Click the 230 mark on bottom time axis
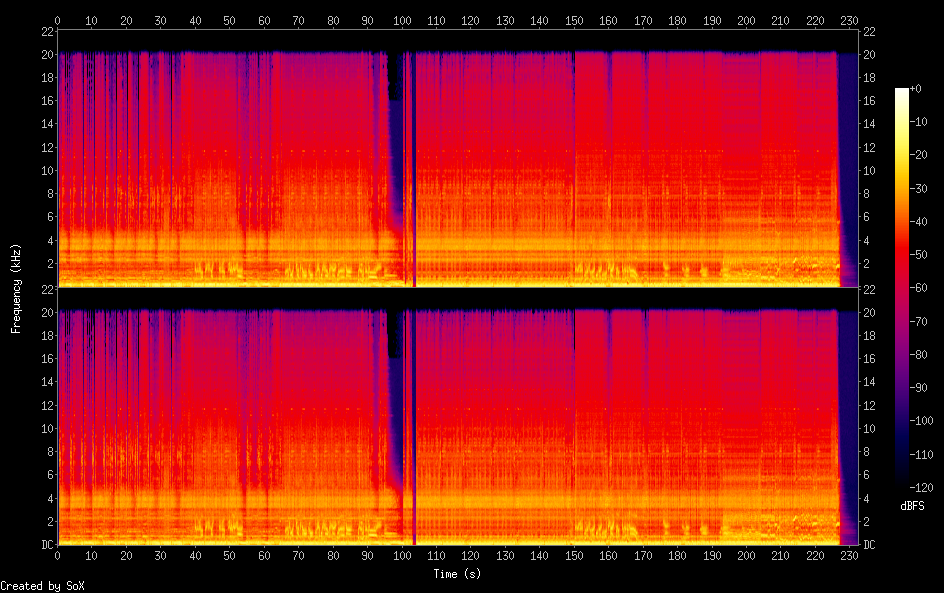The height and width of the screenshot is (593, 944). pos(849,555)
